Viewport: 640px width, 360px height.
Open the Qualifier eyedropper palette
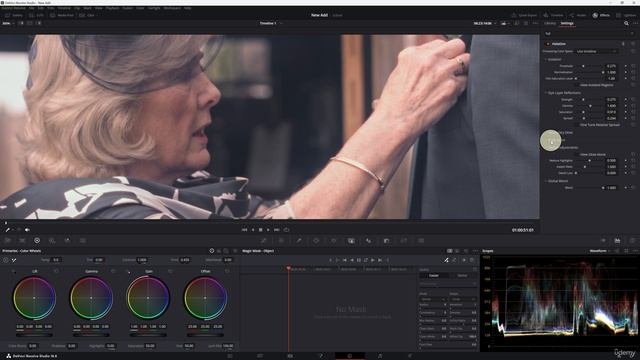click(x=299, y=240)
